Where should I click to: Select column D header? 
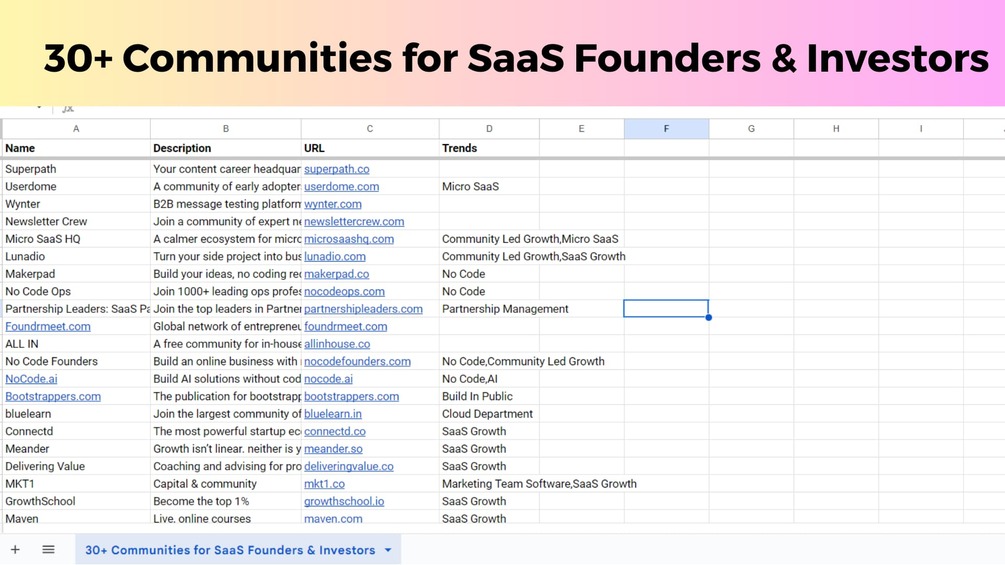click(x=489, y=129)
